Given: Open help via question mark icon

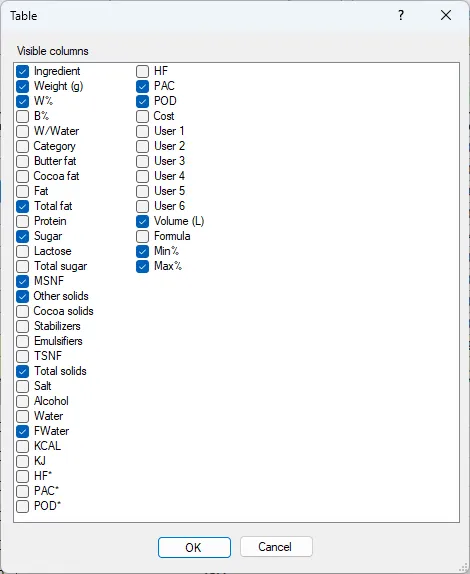Looking at the screenshot, I should tap(401, 15).
